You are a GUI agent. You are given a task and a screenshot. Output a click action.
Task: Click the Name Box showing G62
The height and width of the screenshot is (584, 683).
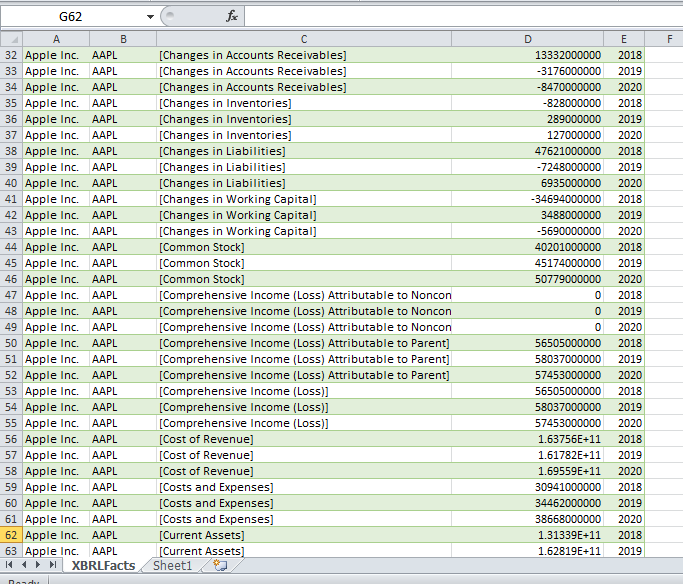(73, 17)
